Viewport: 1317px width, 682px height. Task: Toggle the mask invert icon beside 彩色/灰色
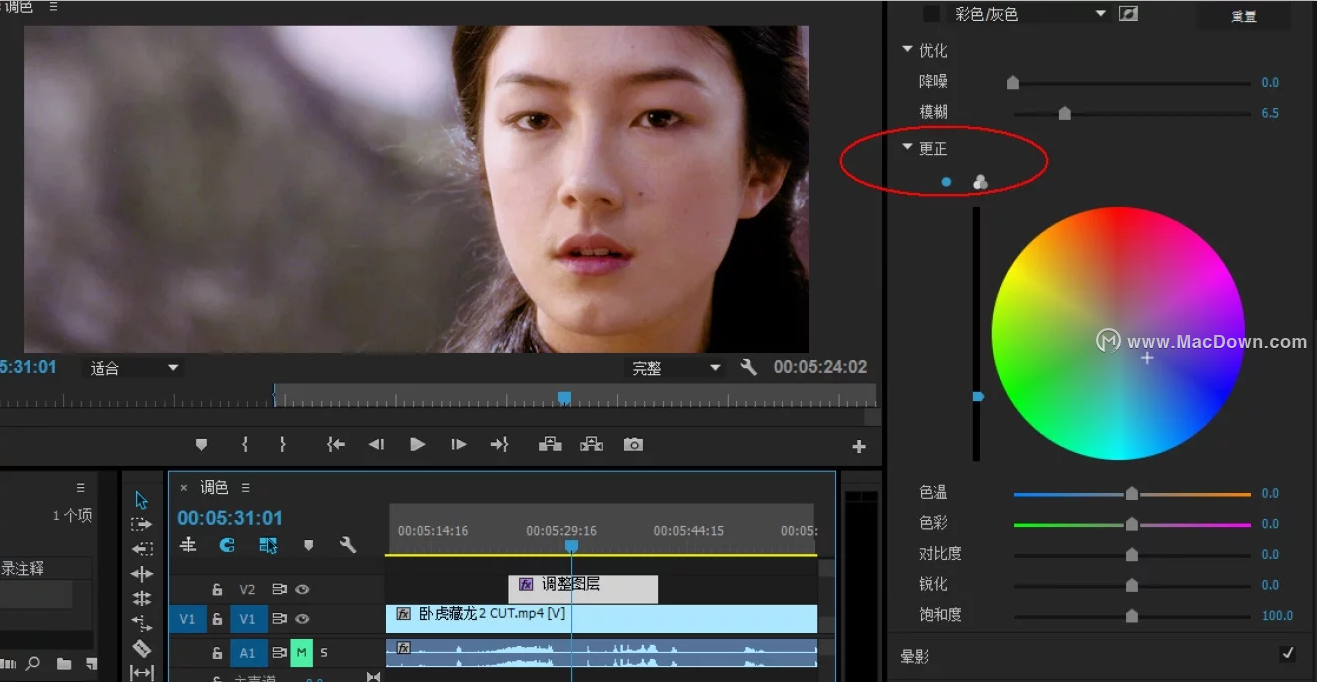1128,14
